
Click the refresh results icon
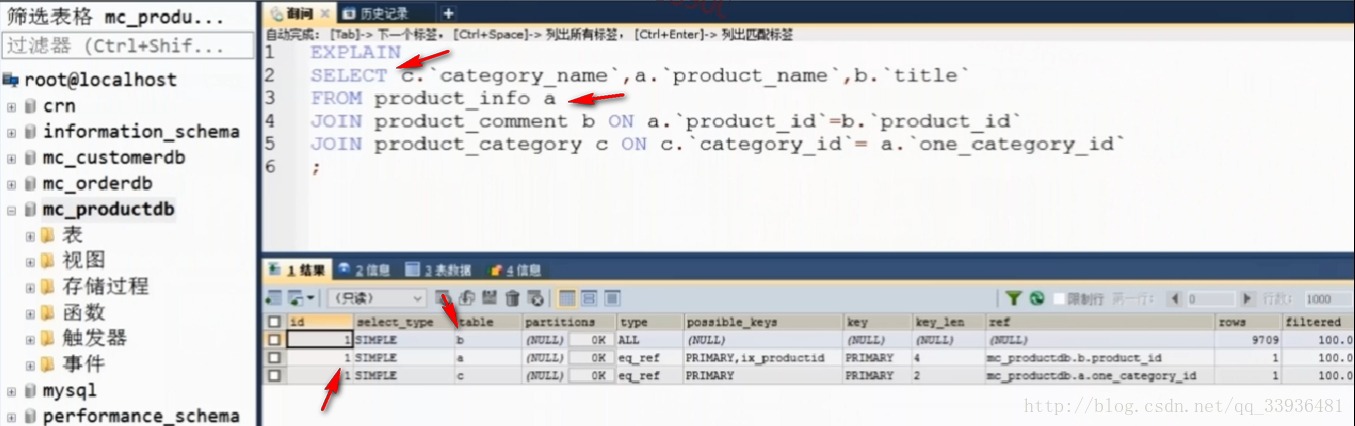(1037, 298)
